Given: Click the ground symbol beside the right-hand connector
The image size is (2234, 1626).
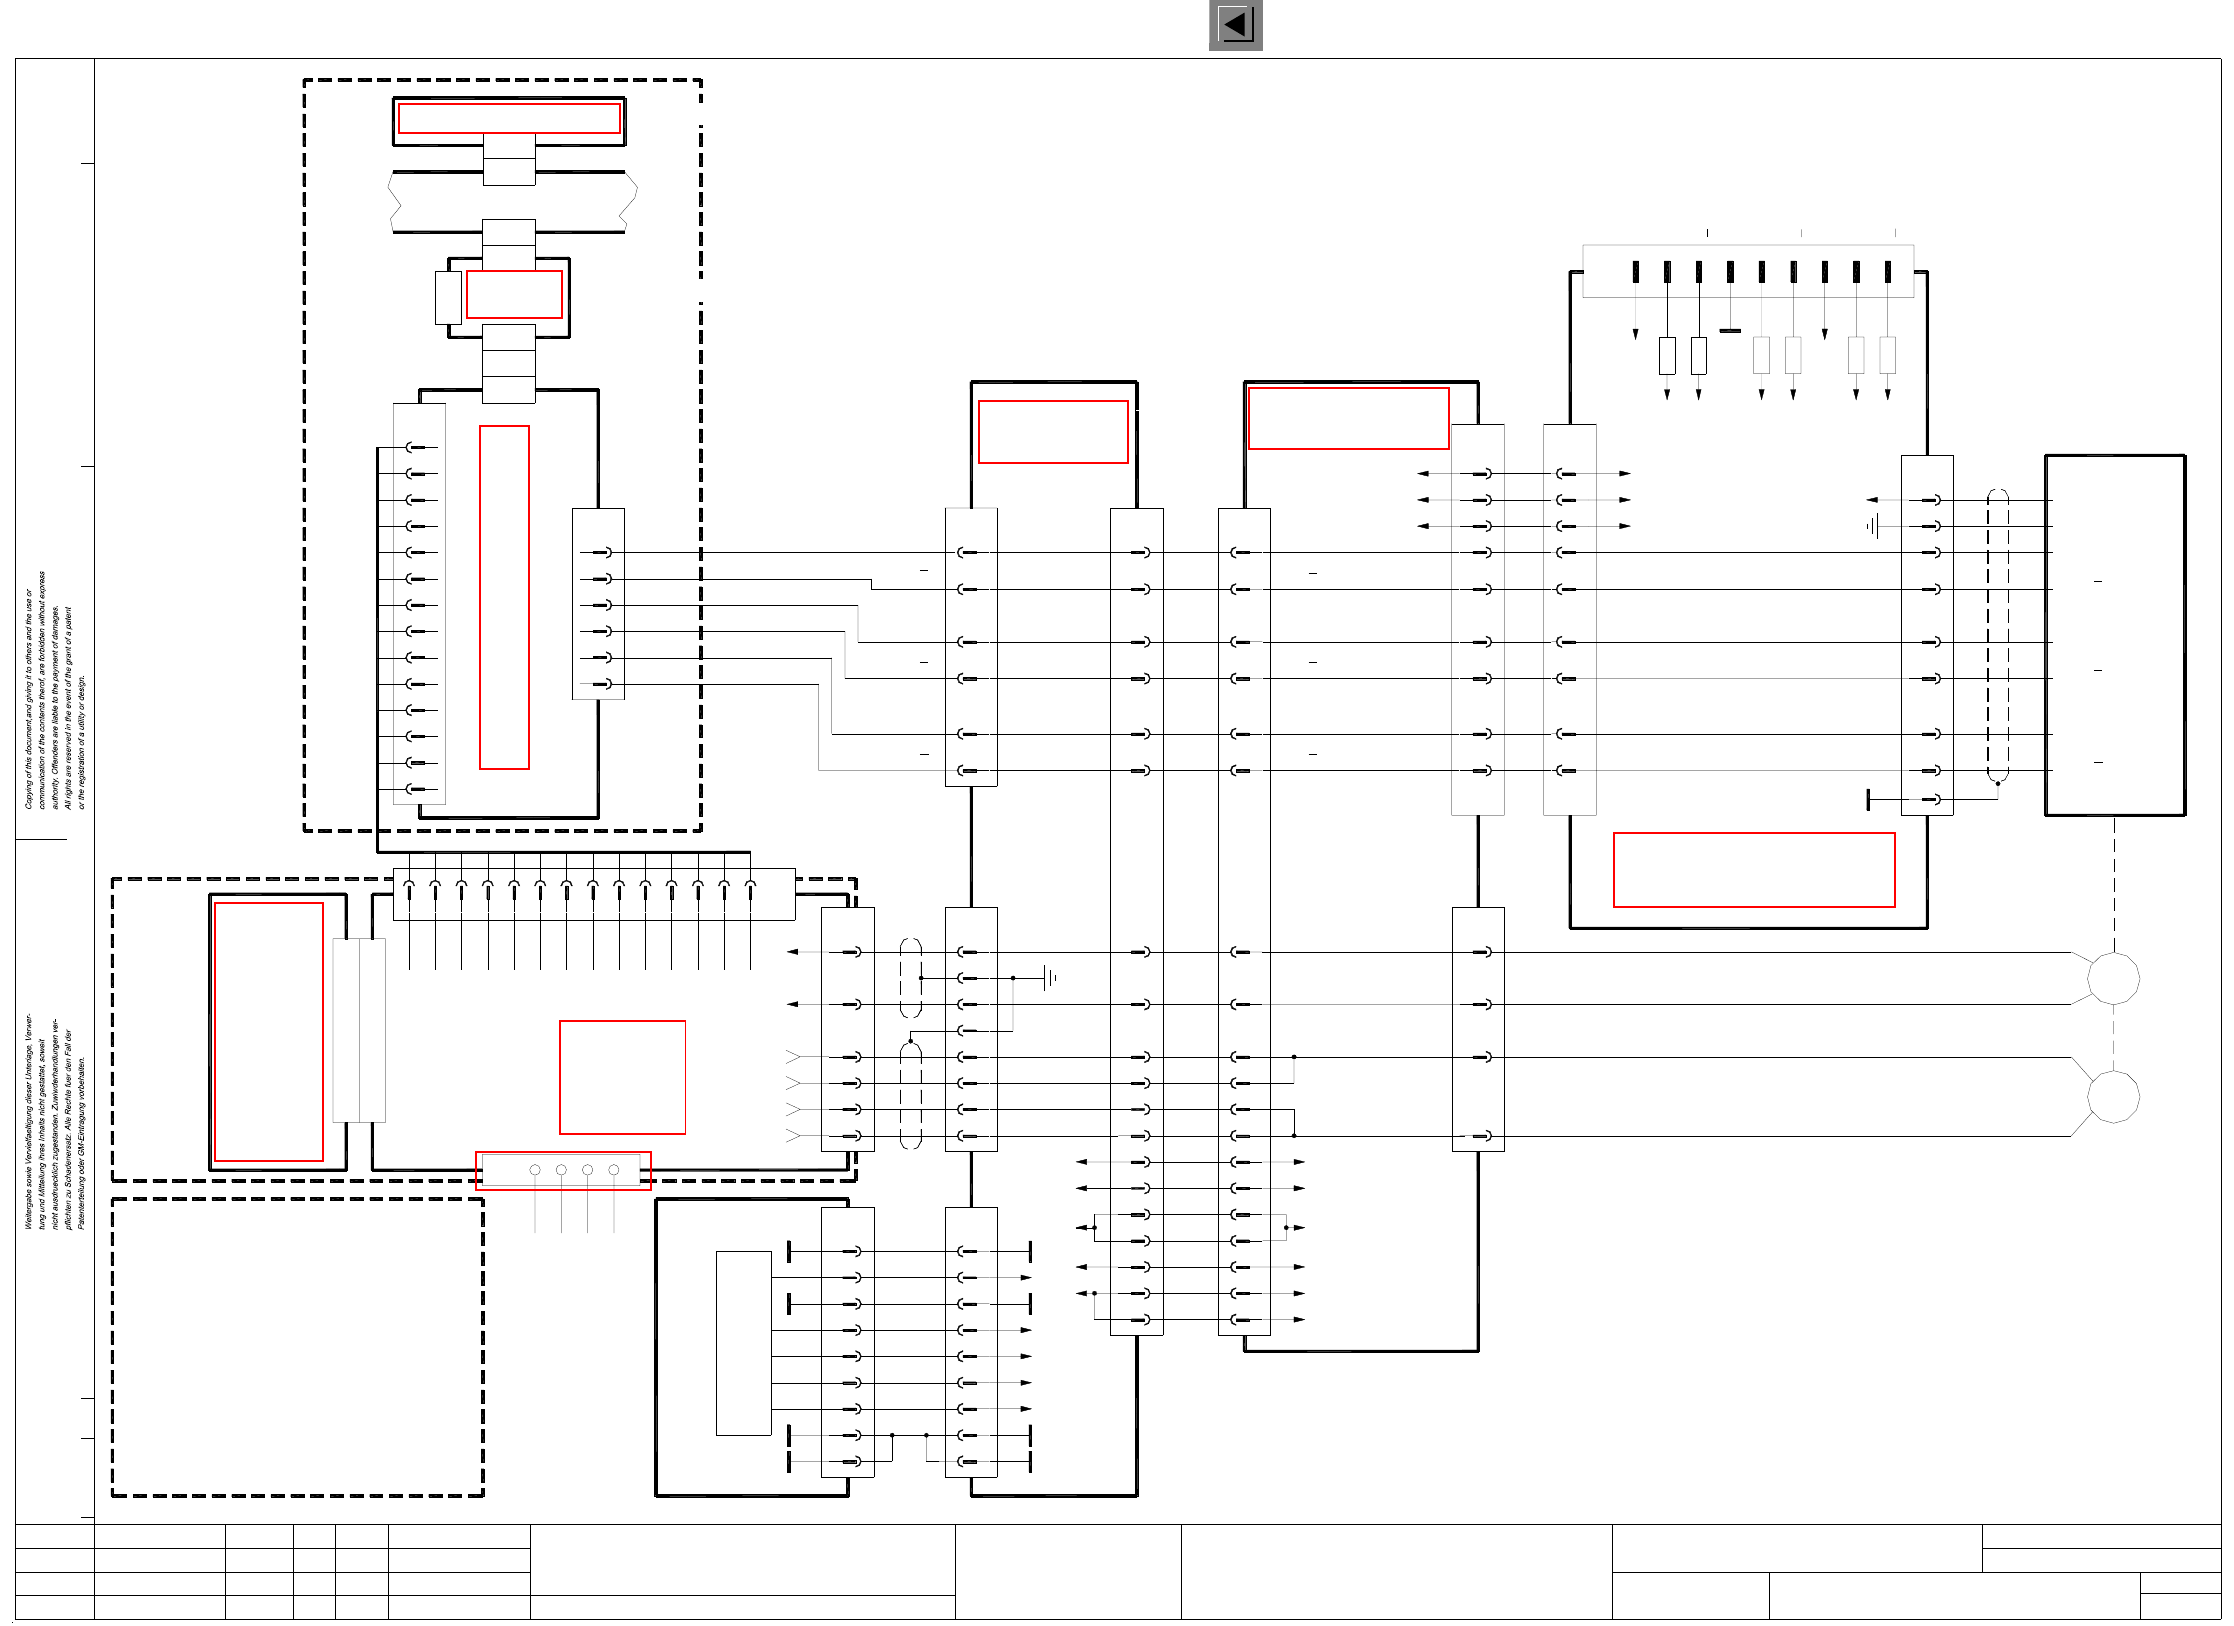Looking at the screenshot, I should [1873, 526].
